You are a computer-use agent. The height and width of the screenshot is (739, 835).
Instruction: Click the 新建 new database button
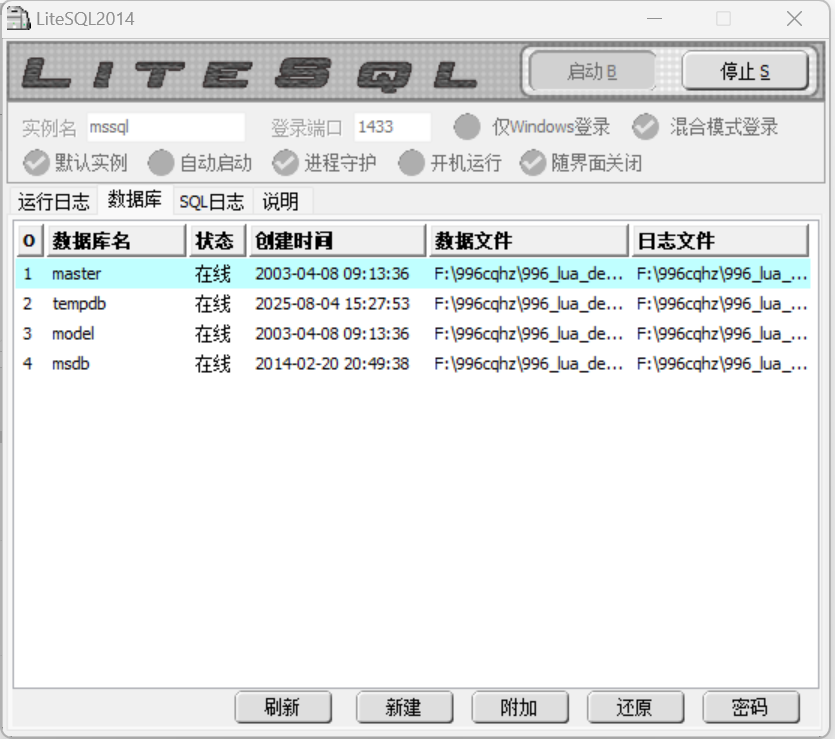point(404,708)
